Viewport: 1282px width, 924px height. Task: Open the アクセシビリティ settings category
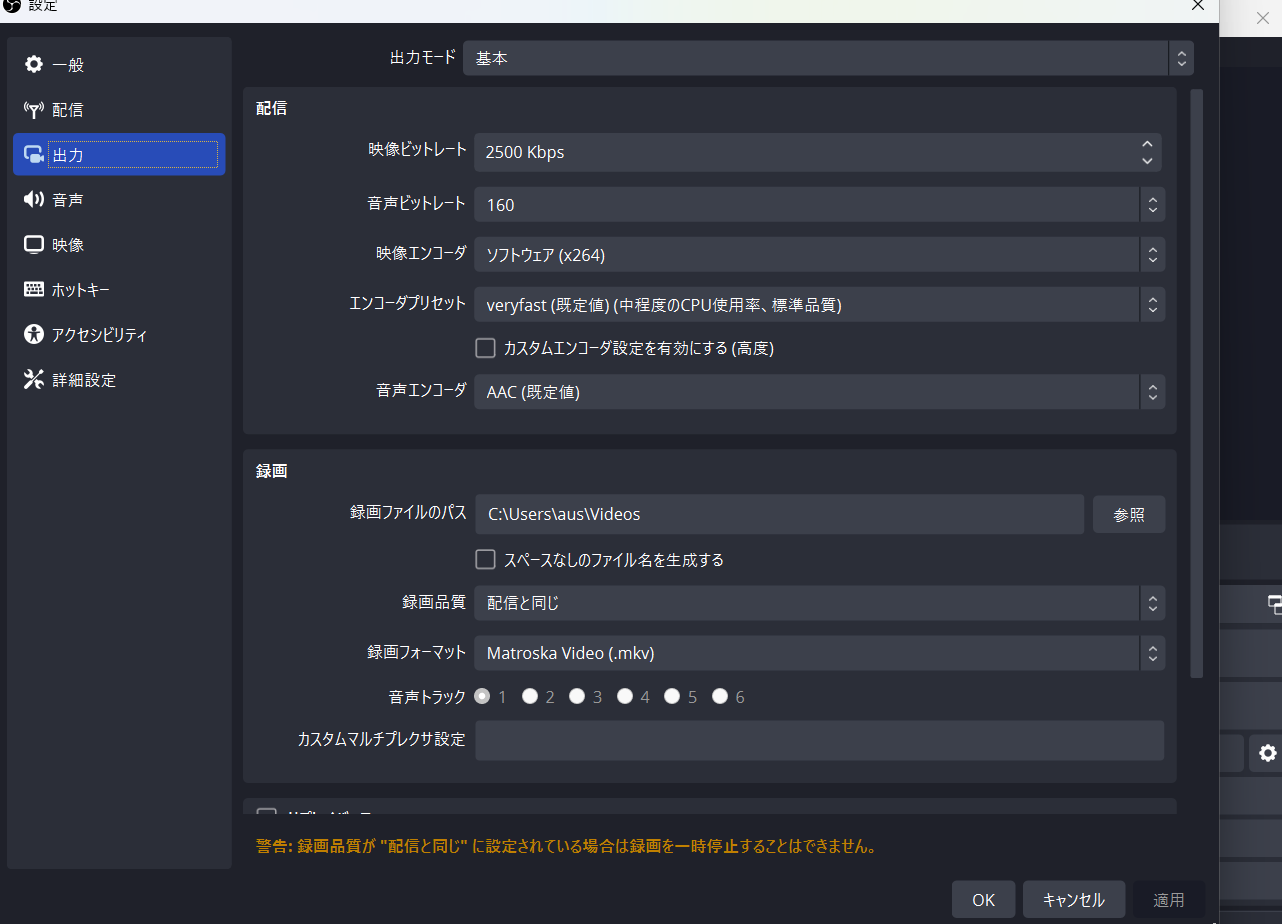(119, 335)
